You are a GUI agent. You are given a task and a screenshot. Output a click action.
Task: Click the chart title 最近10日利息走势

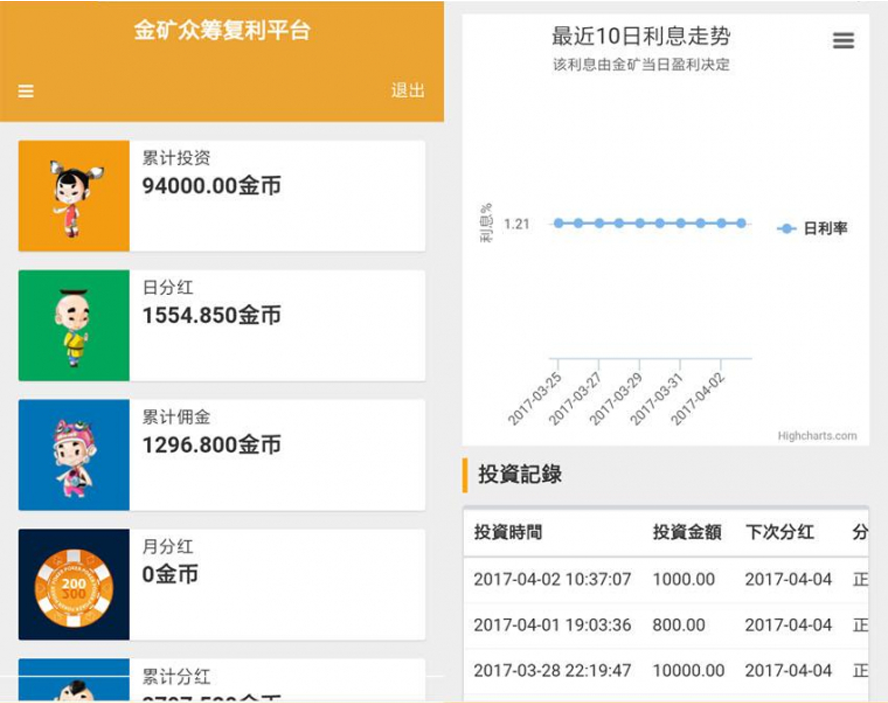[x=641, y=36]
